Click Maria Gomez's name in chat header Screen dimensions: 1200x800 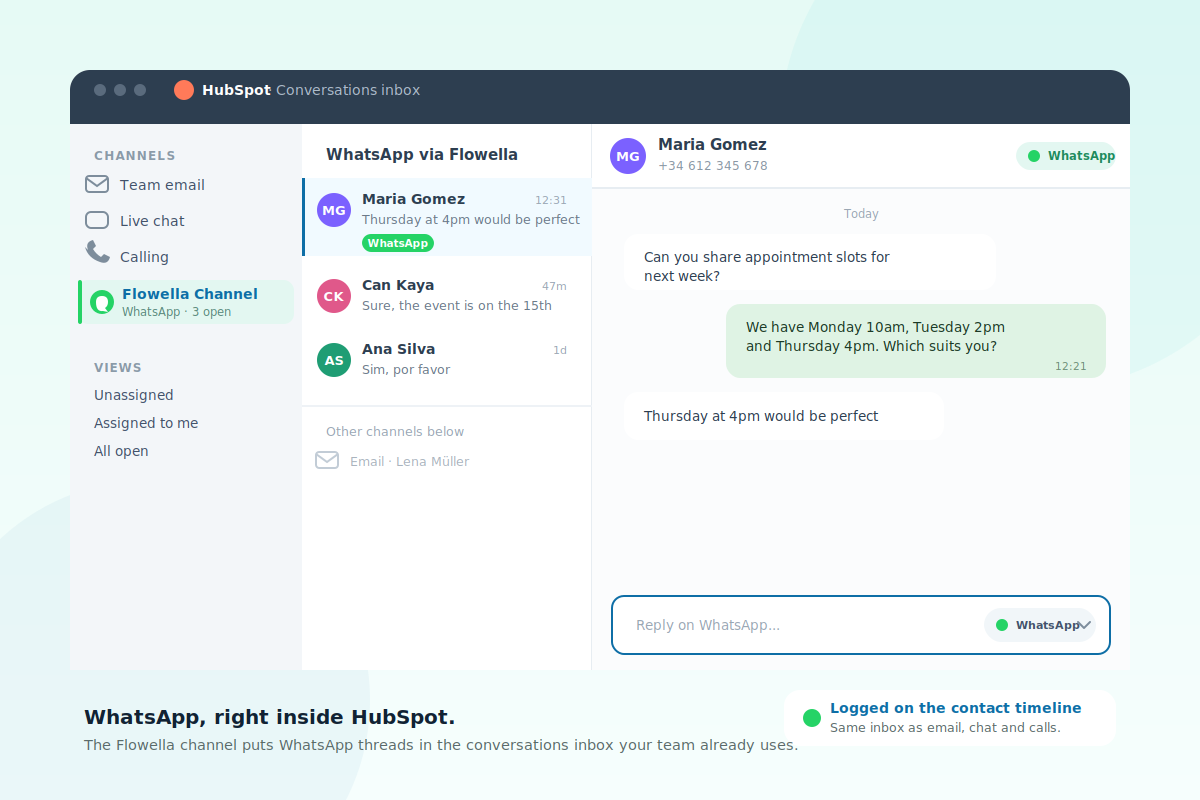coord(712,145)
